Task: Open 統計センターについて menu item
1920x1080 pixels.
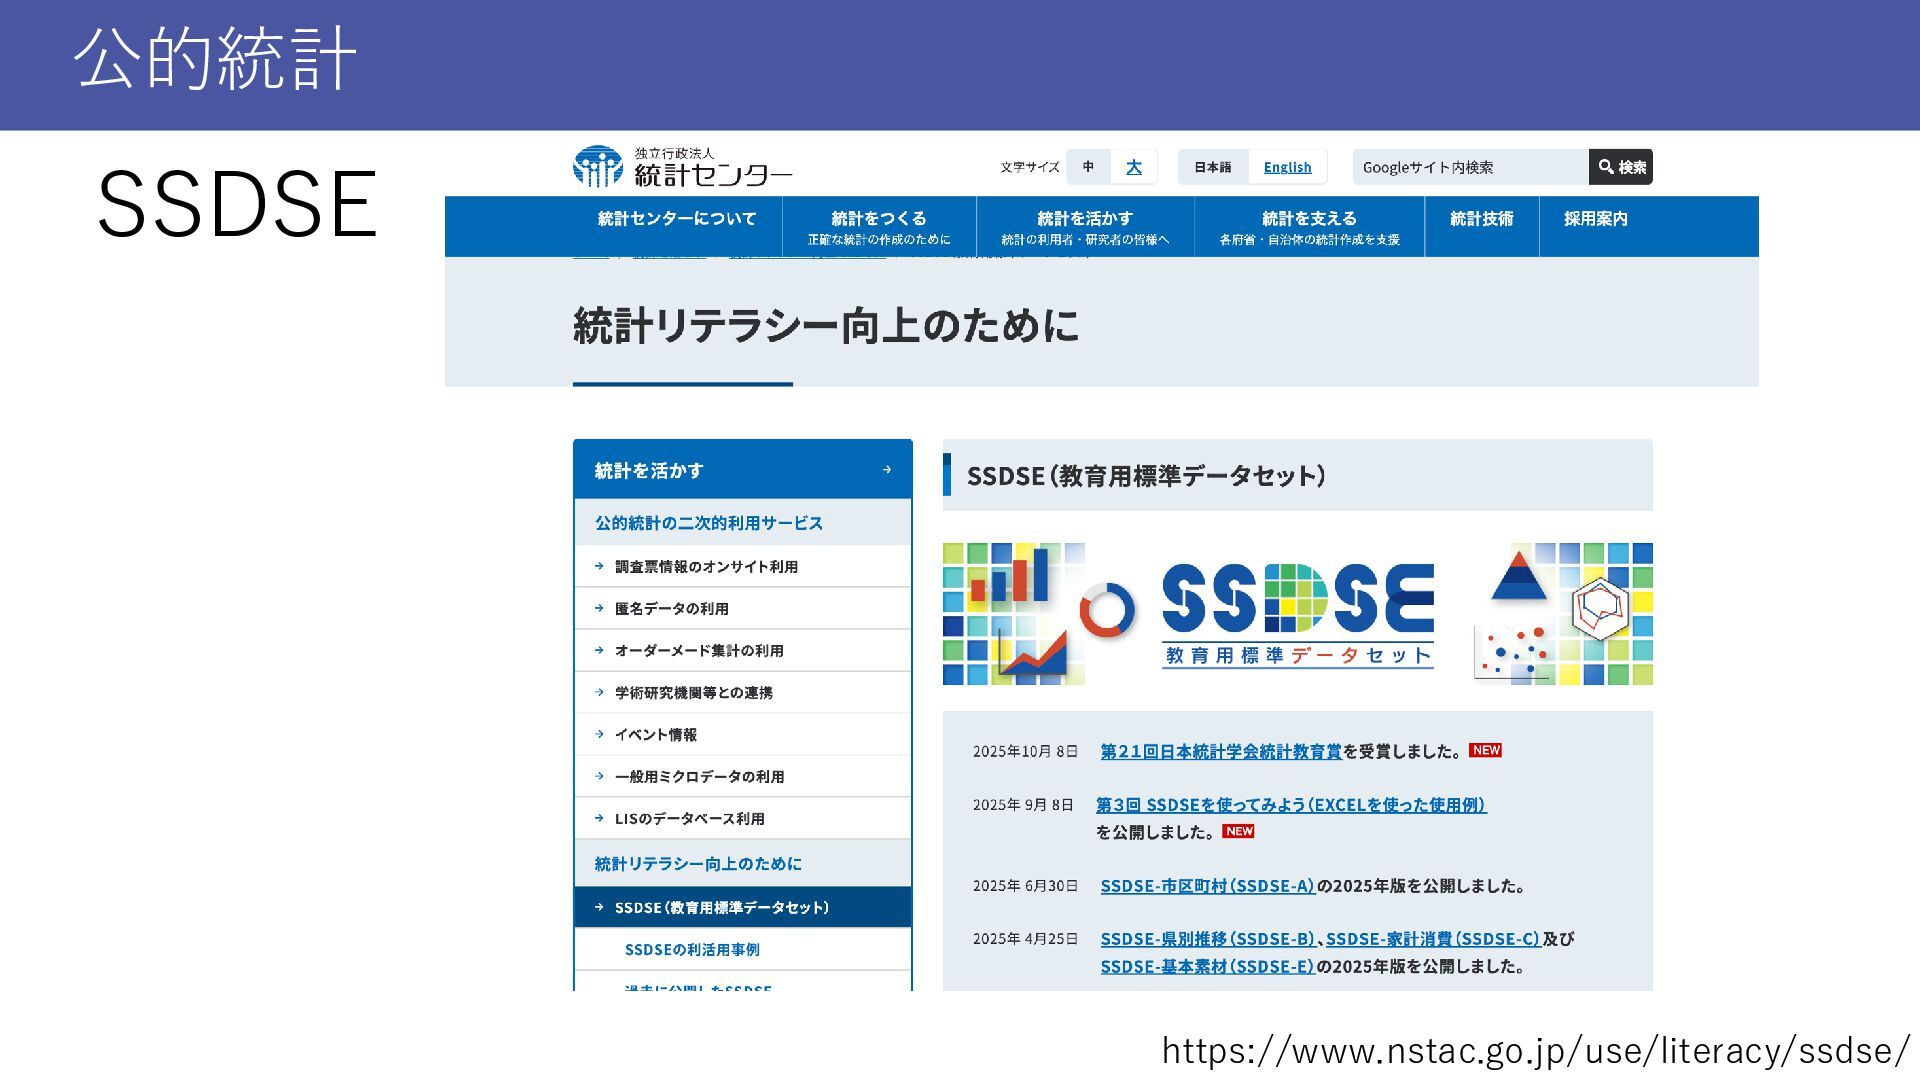Action: click(677, 219)
